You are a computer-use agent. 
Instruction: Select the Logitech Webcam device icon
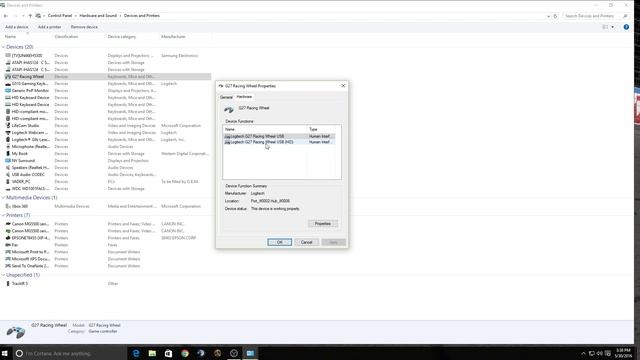click(8, 133)
